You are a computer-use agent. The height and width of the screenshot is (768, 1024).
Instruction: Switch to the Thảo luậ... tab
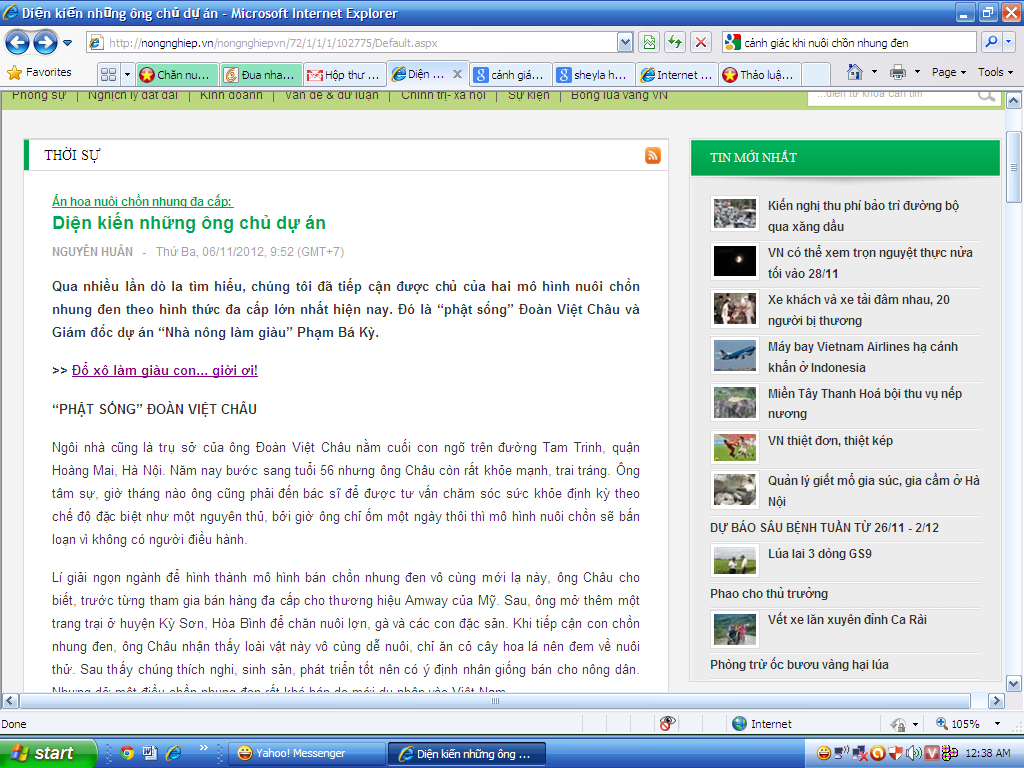(758, 75)
